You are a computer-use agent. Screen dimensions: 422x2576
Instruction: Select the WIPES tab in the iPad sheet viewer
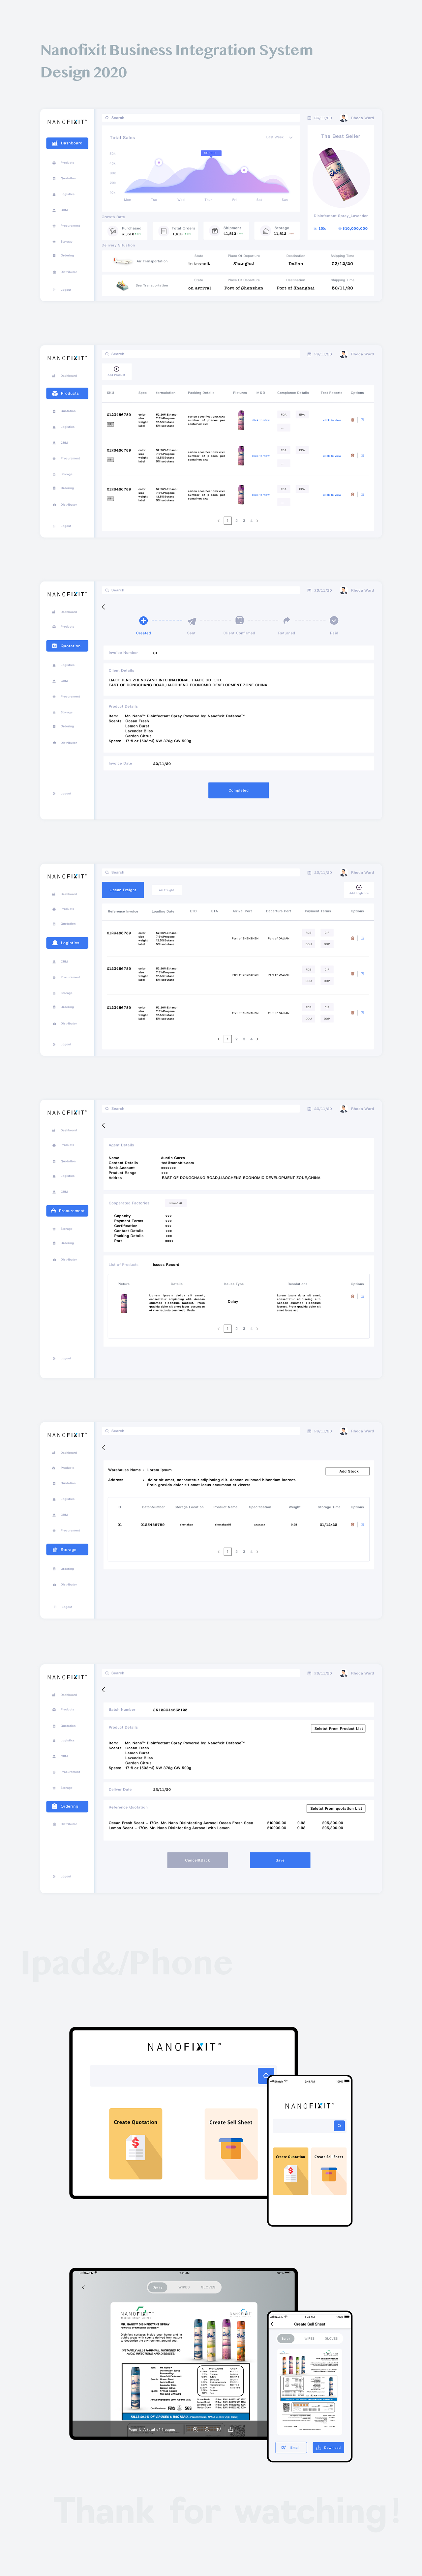pyautogui.click(x=184, y=2287)
